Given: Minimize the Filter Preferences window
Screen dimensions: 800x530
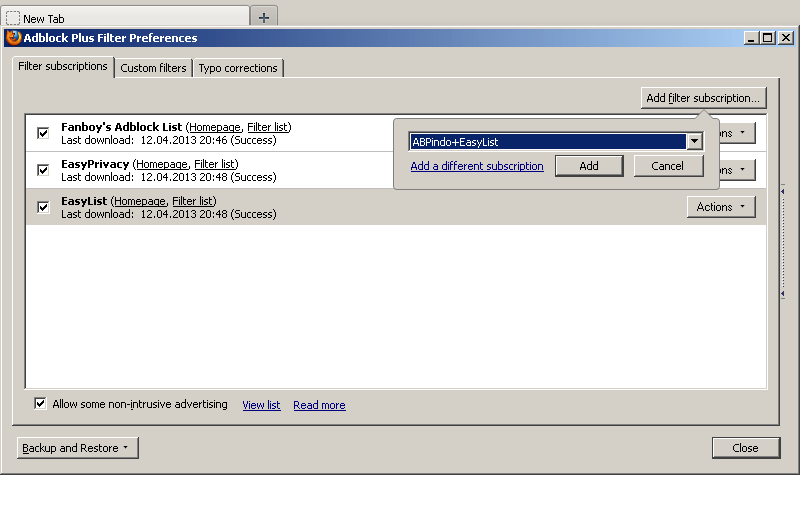Looking at the screenshot, I should 751,38.
